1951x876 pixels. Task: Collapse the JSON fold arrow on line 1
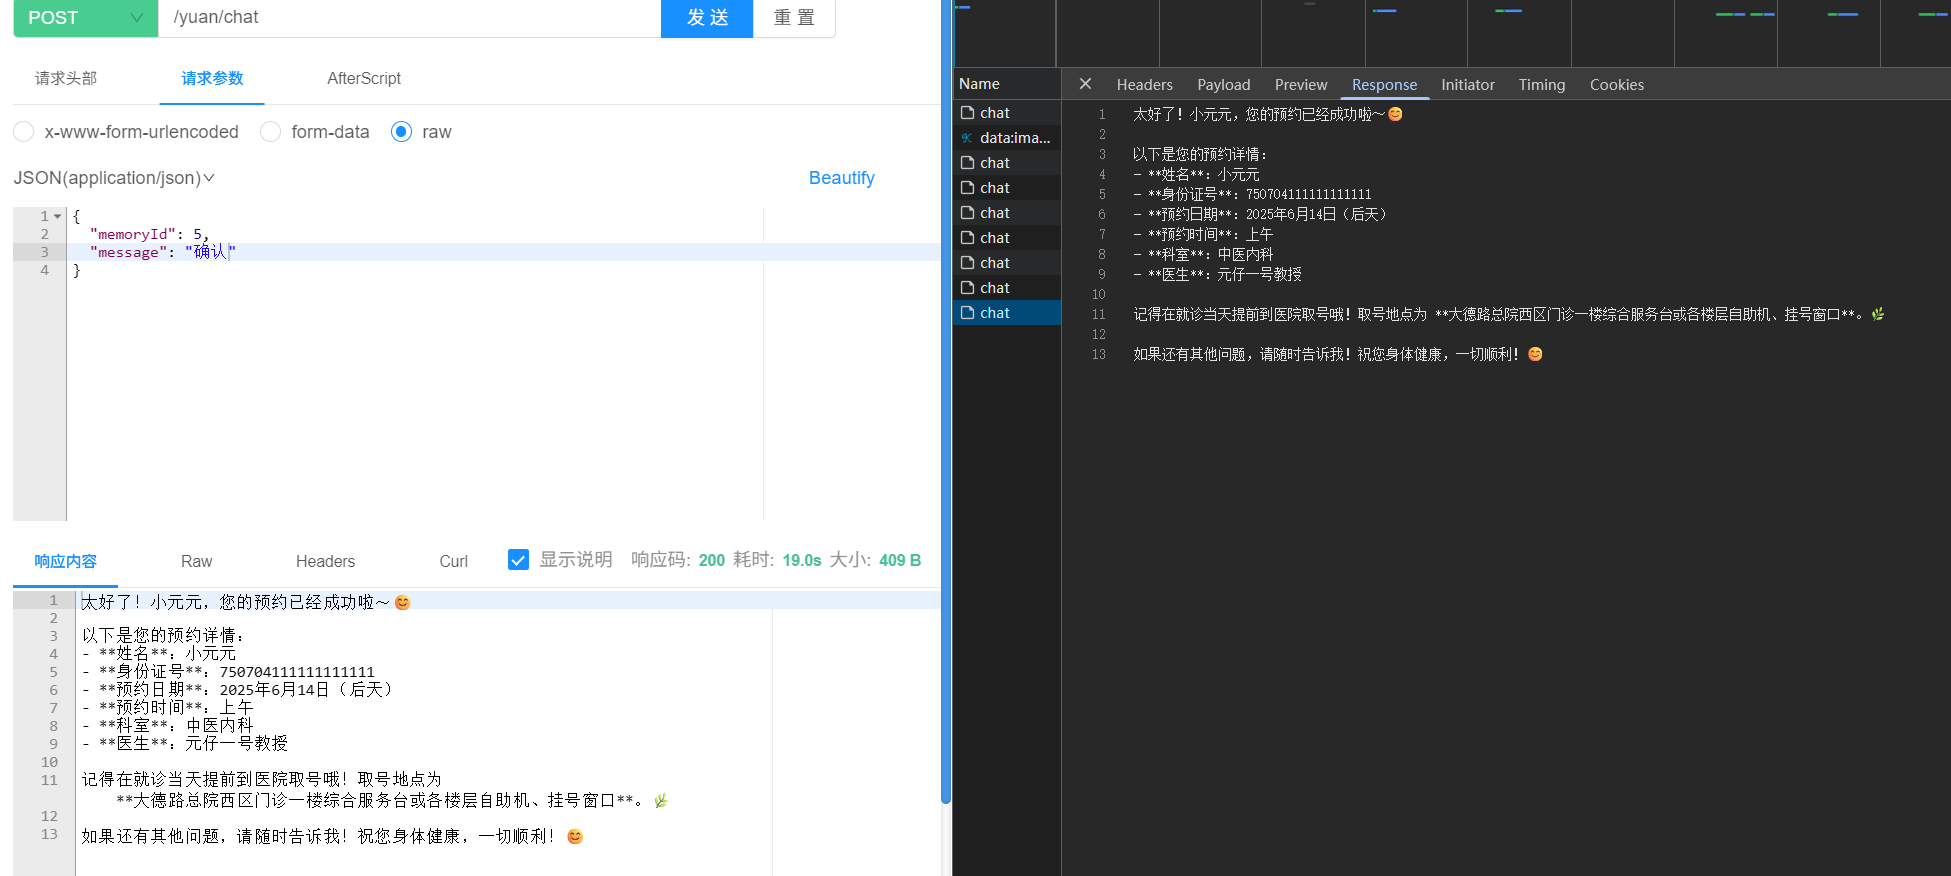[58, 216]
